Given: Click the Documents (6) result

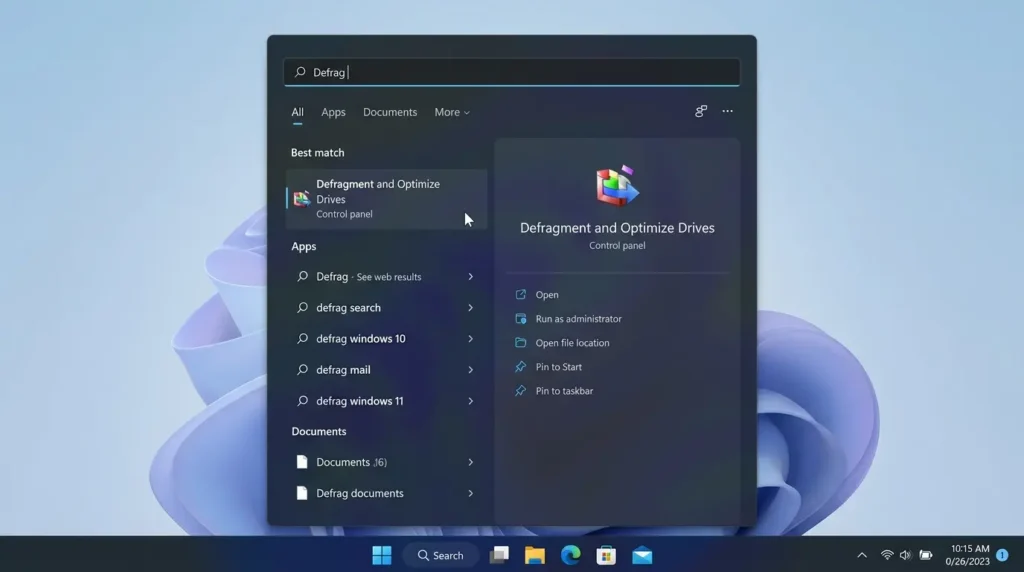Looking at the screenshot, I should [x=387, y=462].
